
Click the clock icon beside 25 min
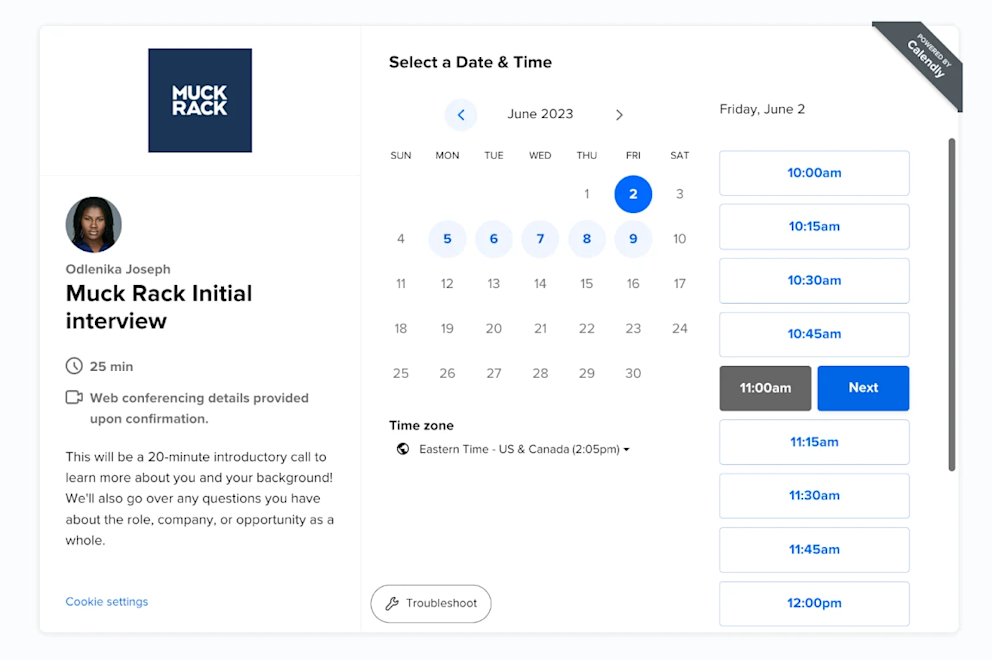tap(73, 366)
